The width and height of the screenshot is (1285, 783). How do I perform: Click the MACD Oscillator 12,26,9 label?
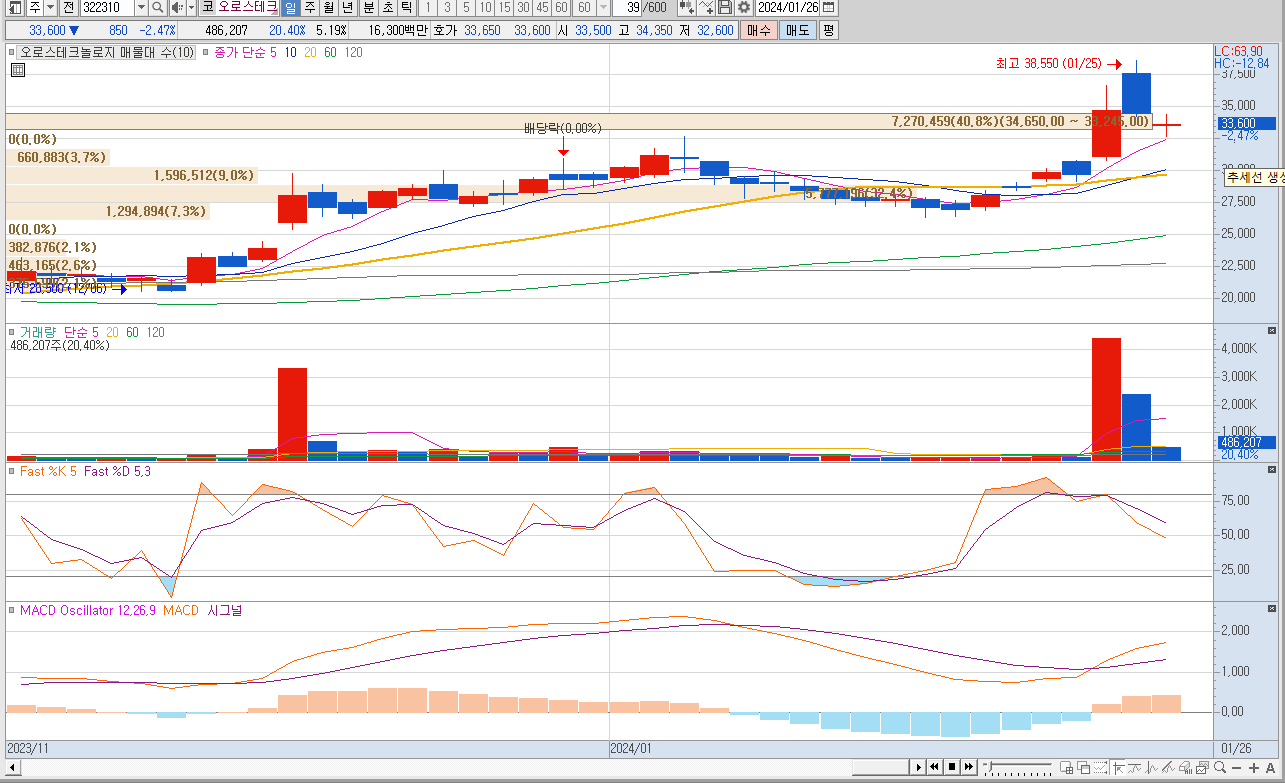pyautogui.click(x=88, y=610)
